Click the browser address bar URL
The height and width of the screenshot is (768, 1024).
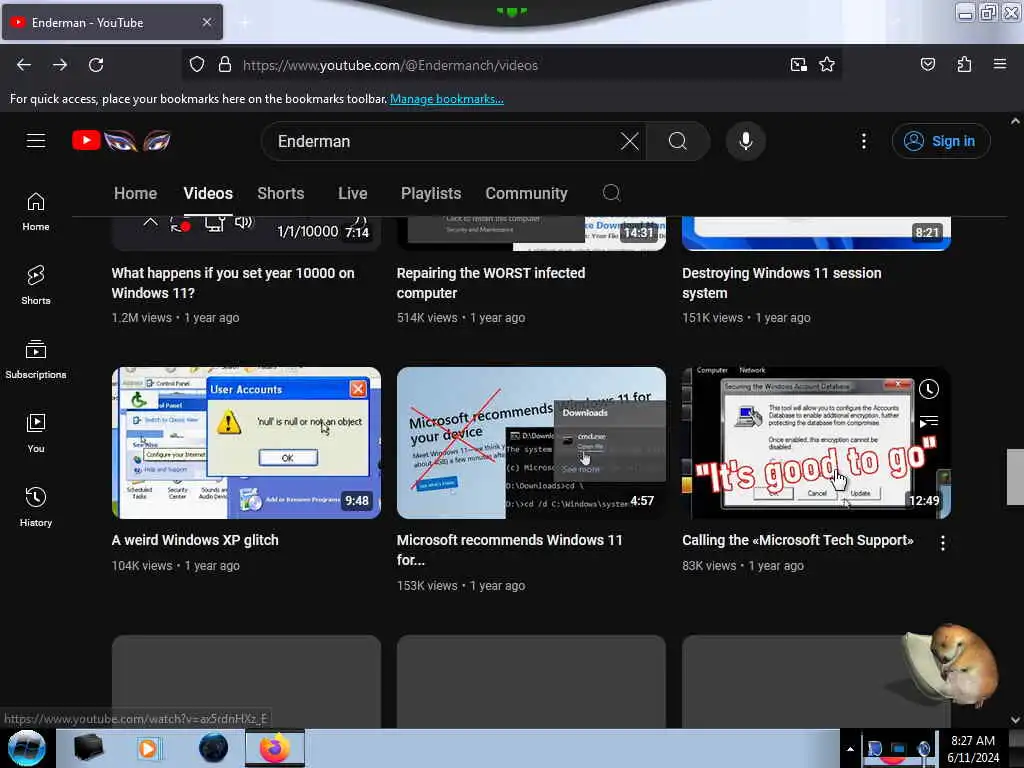pos(391,65)
